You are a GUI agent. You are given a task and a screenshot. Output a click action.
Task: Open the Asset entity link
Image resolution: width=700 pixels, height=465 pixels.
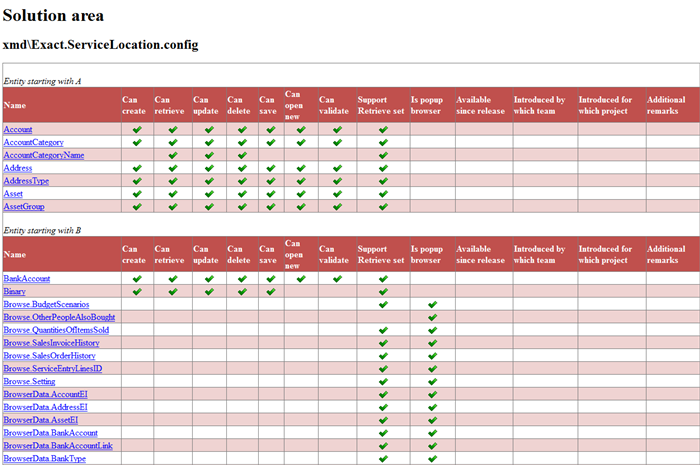(13, 194)
